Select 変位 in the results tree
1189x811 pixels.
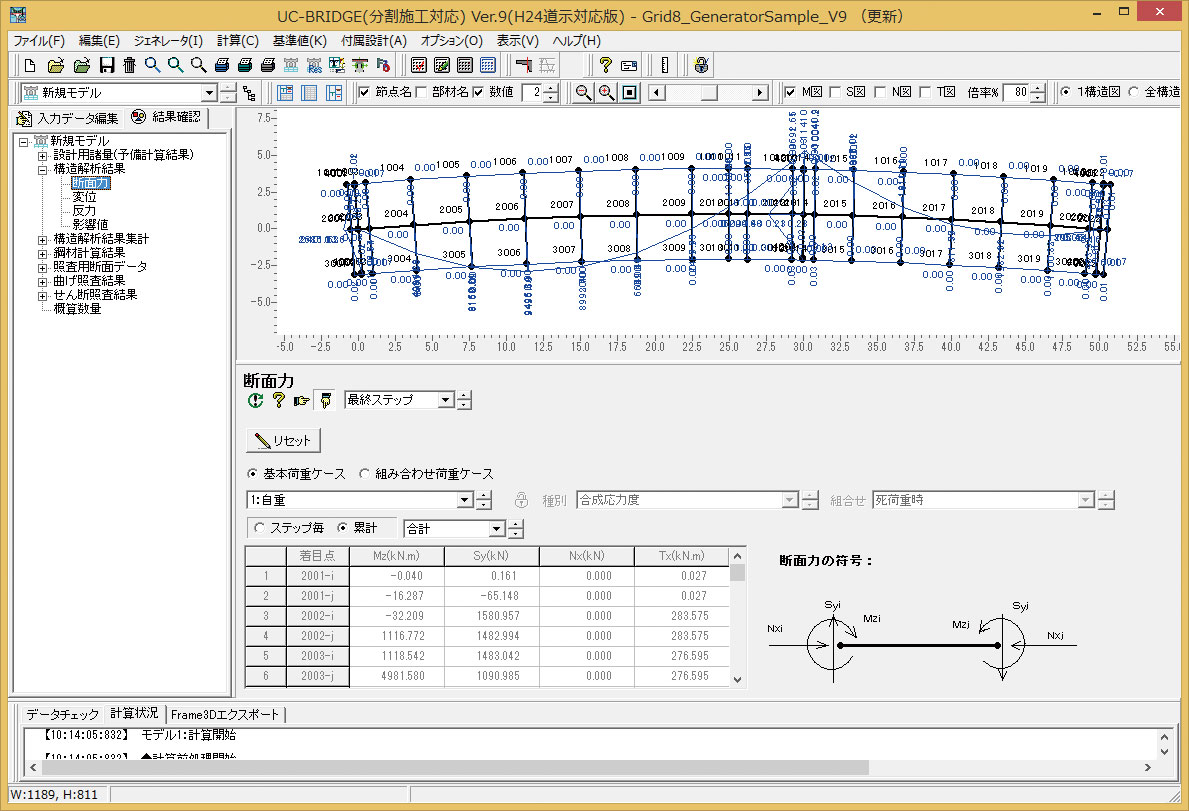84,197
